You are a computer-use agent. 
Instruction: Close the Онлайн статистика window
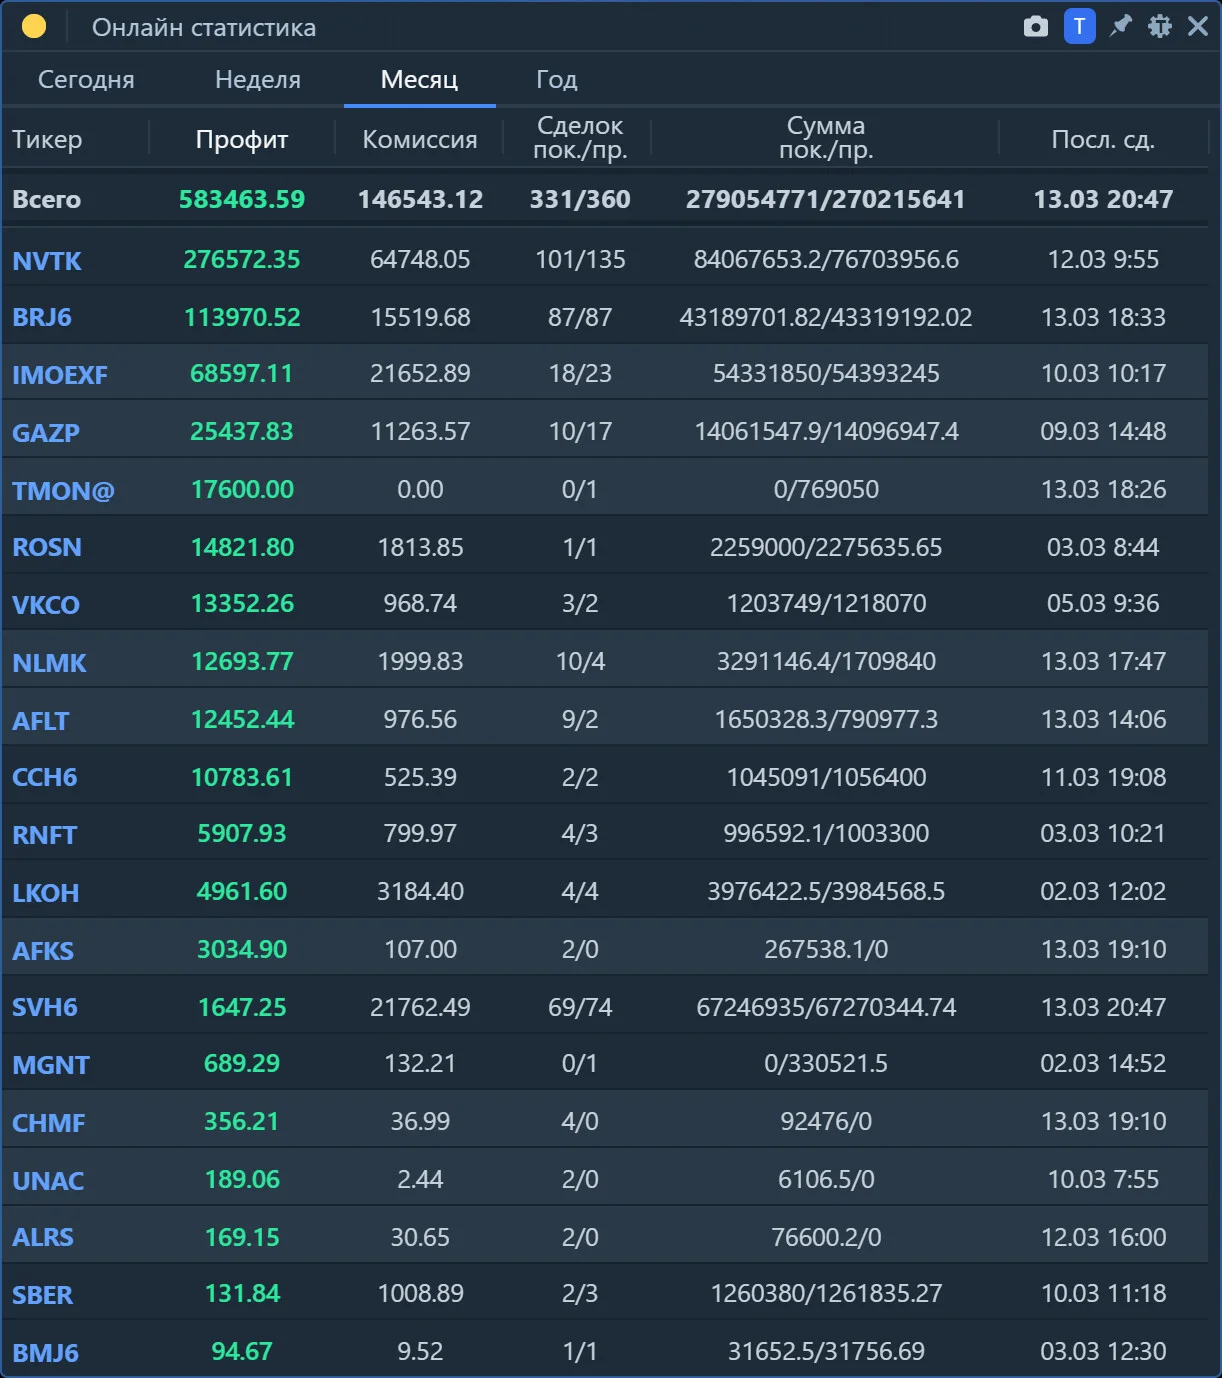coord(1198,26)
